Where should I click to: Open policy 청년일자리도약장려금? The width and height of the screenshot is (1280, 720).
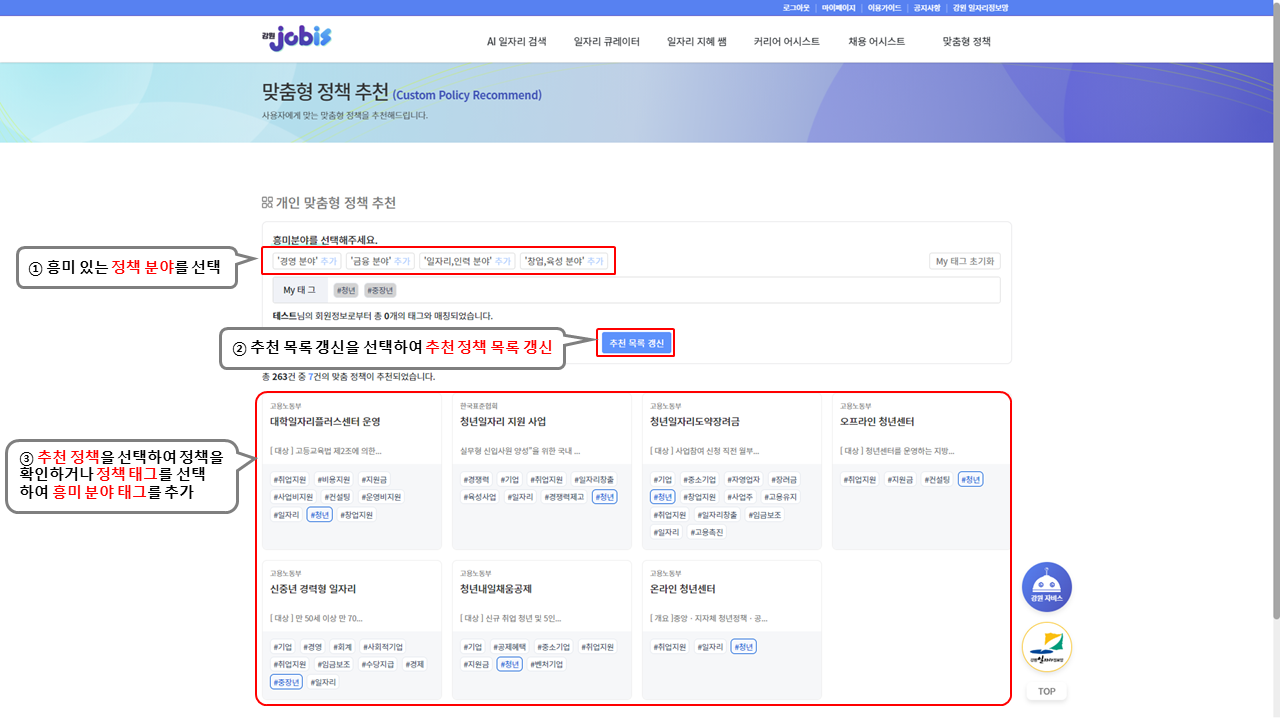point(695,422)
